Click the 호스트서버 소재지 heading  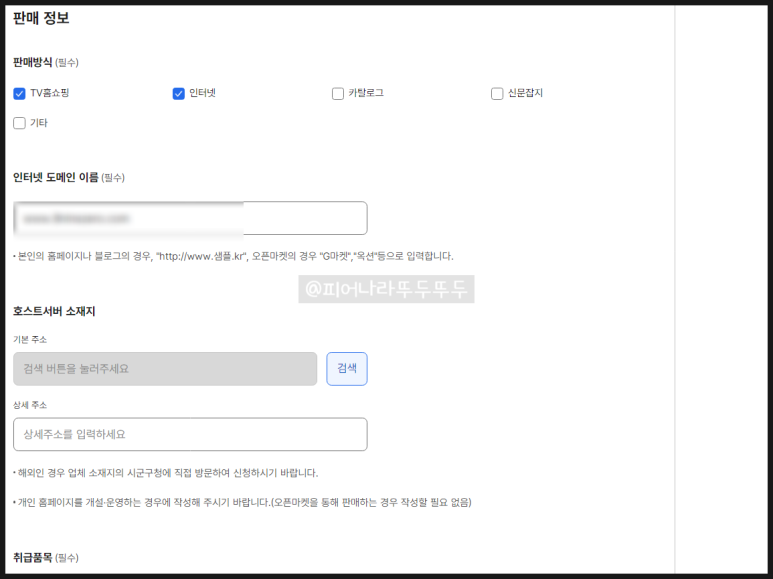coord(54,311)
